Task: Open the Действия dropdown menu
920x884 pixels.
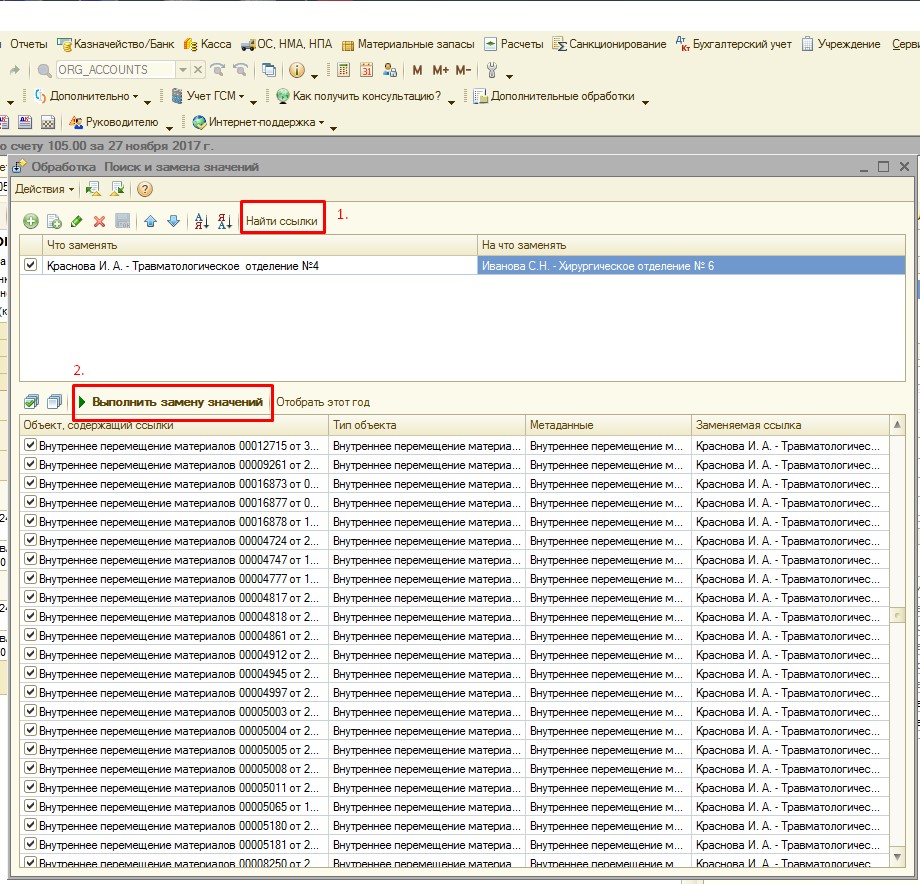Action: (44, 189)
